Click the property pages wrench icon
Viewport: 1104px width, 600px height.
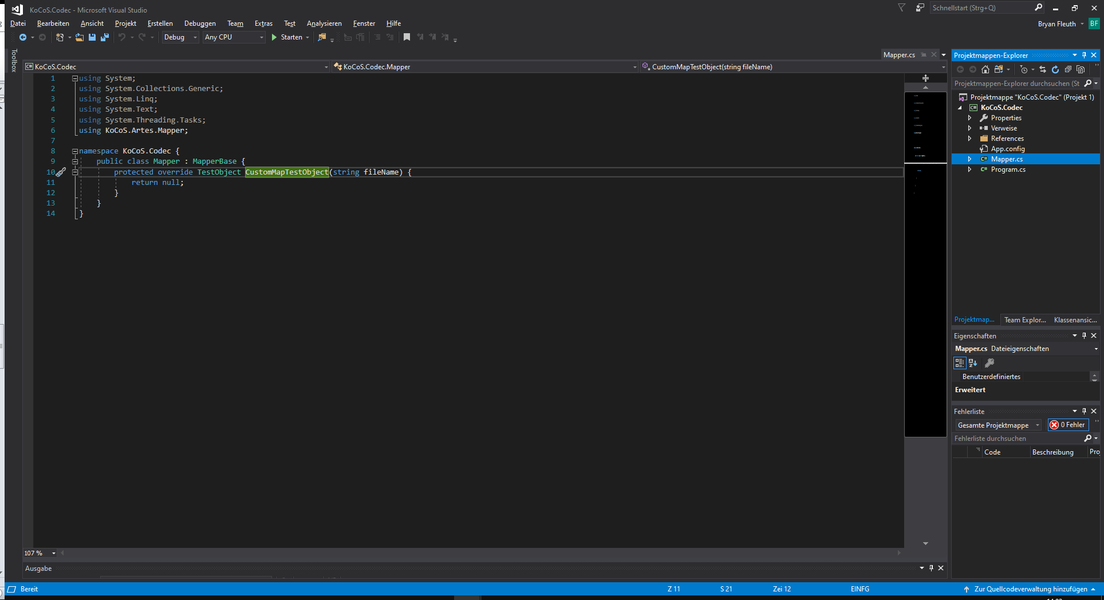pos(989,363)
